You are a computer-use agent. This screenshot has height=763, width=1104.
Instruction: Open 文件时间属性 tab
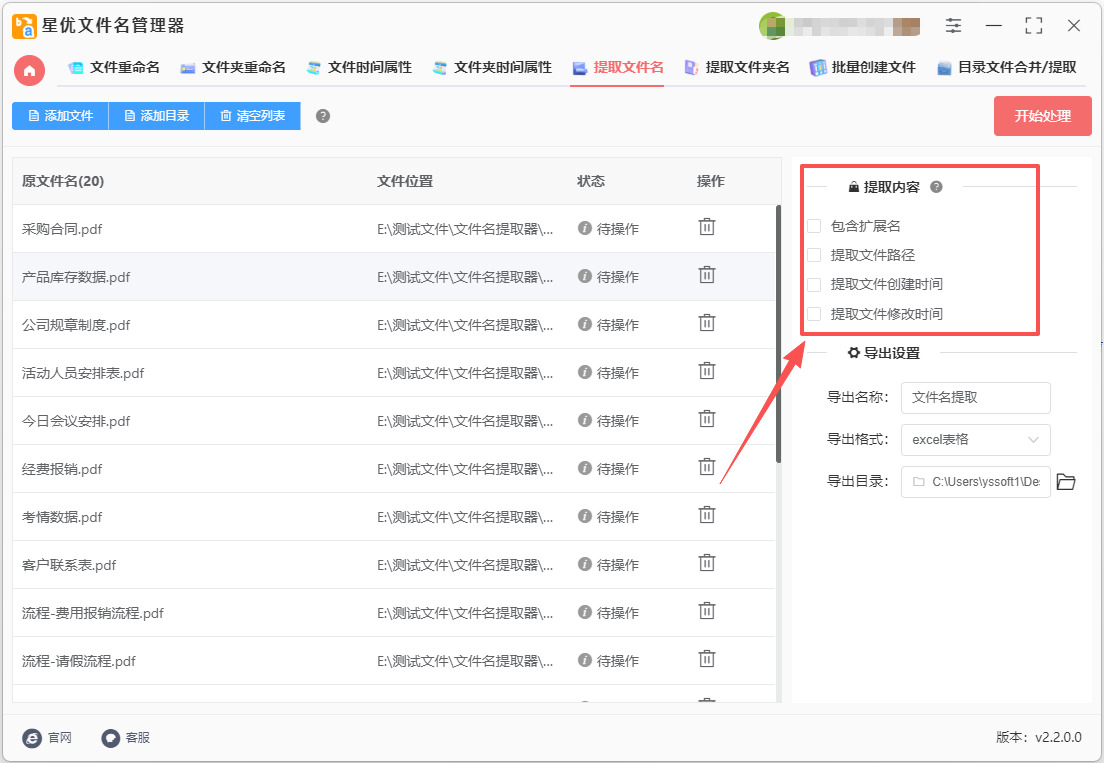tap(359, 68)
